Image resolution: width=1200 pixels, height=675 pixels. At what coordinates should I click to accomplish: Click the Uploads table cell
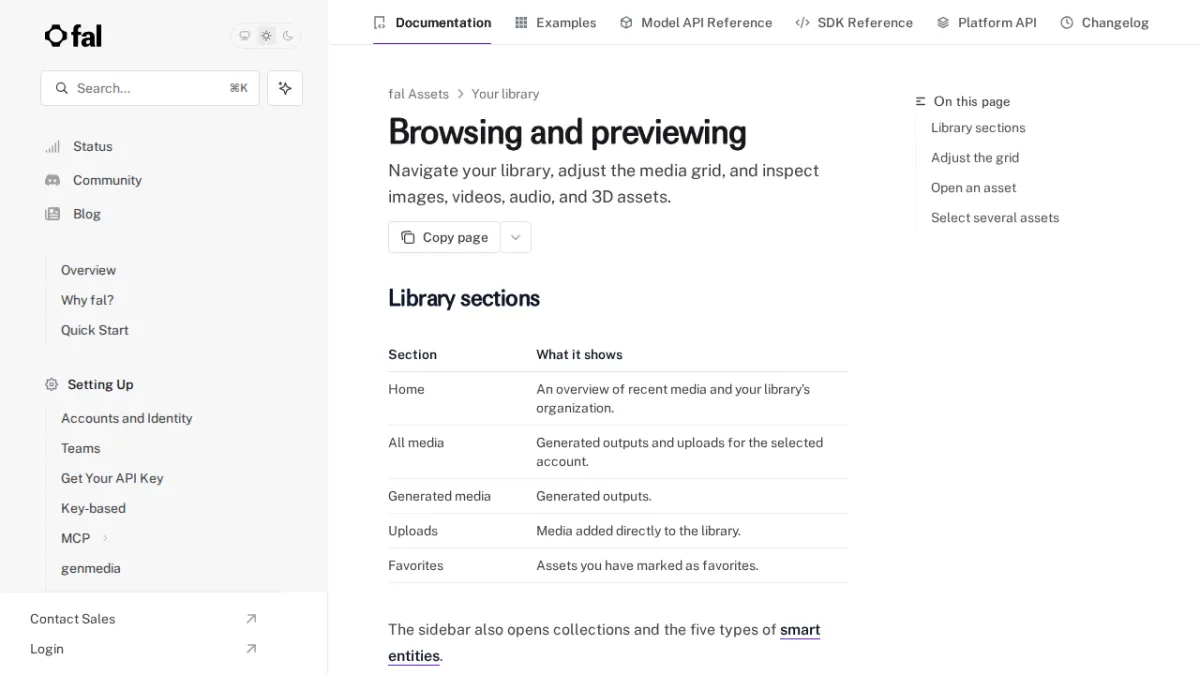[413, 531]
